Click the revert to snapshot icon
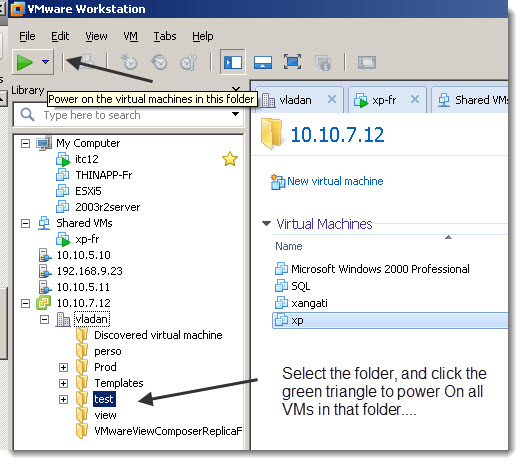Image resolution: width=523 pixels, height=465 pixels. point(159,62)
